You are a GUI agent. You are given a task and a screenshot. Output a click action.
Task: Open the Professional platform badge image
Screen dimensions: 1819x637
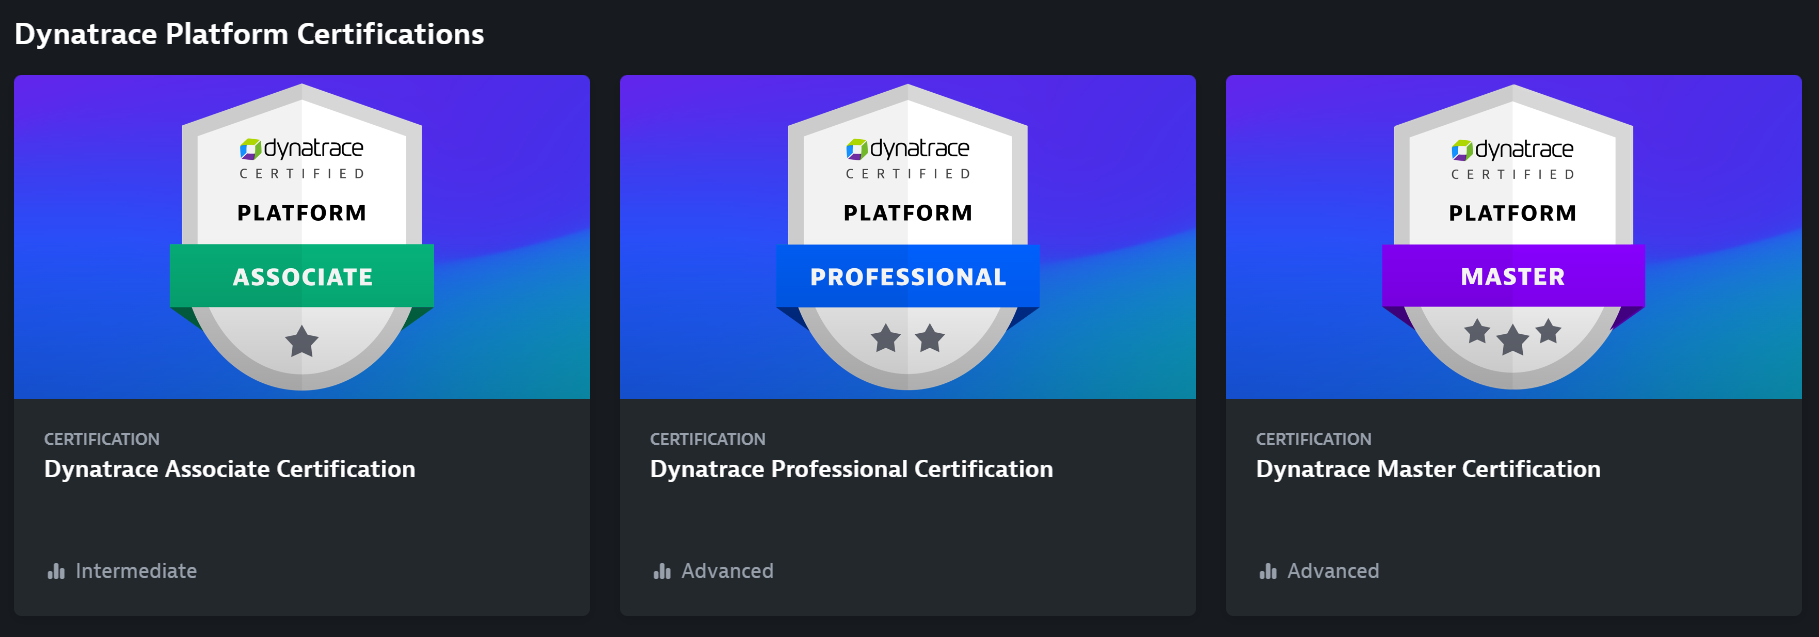(x=908, y=237)
